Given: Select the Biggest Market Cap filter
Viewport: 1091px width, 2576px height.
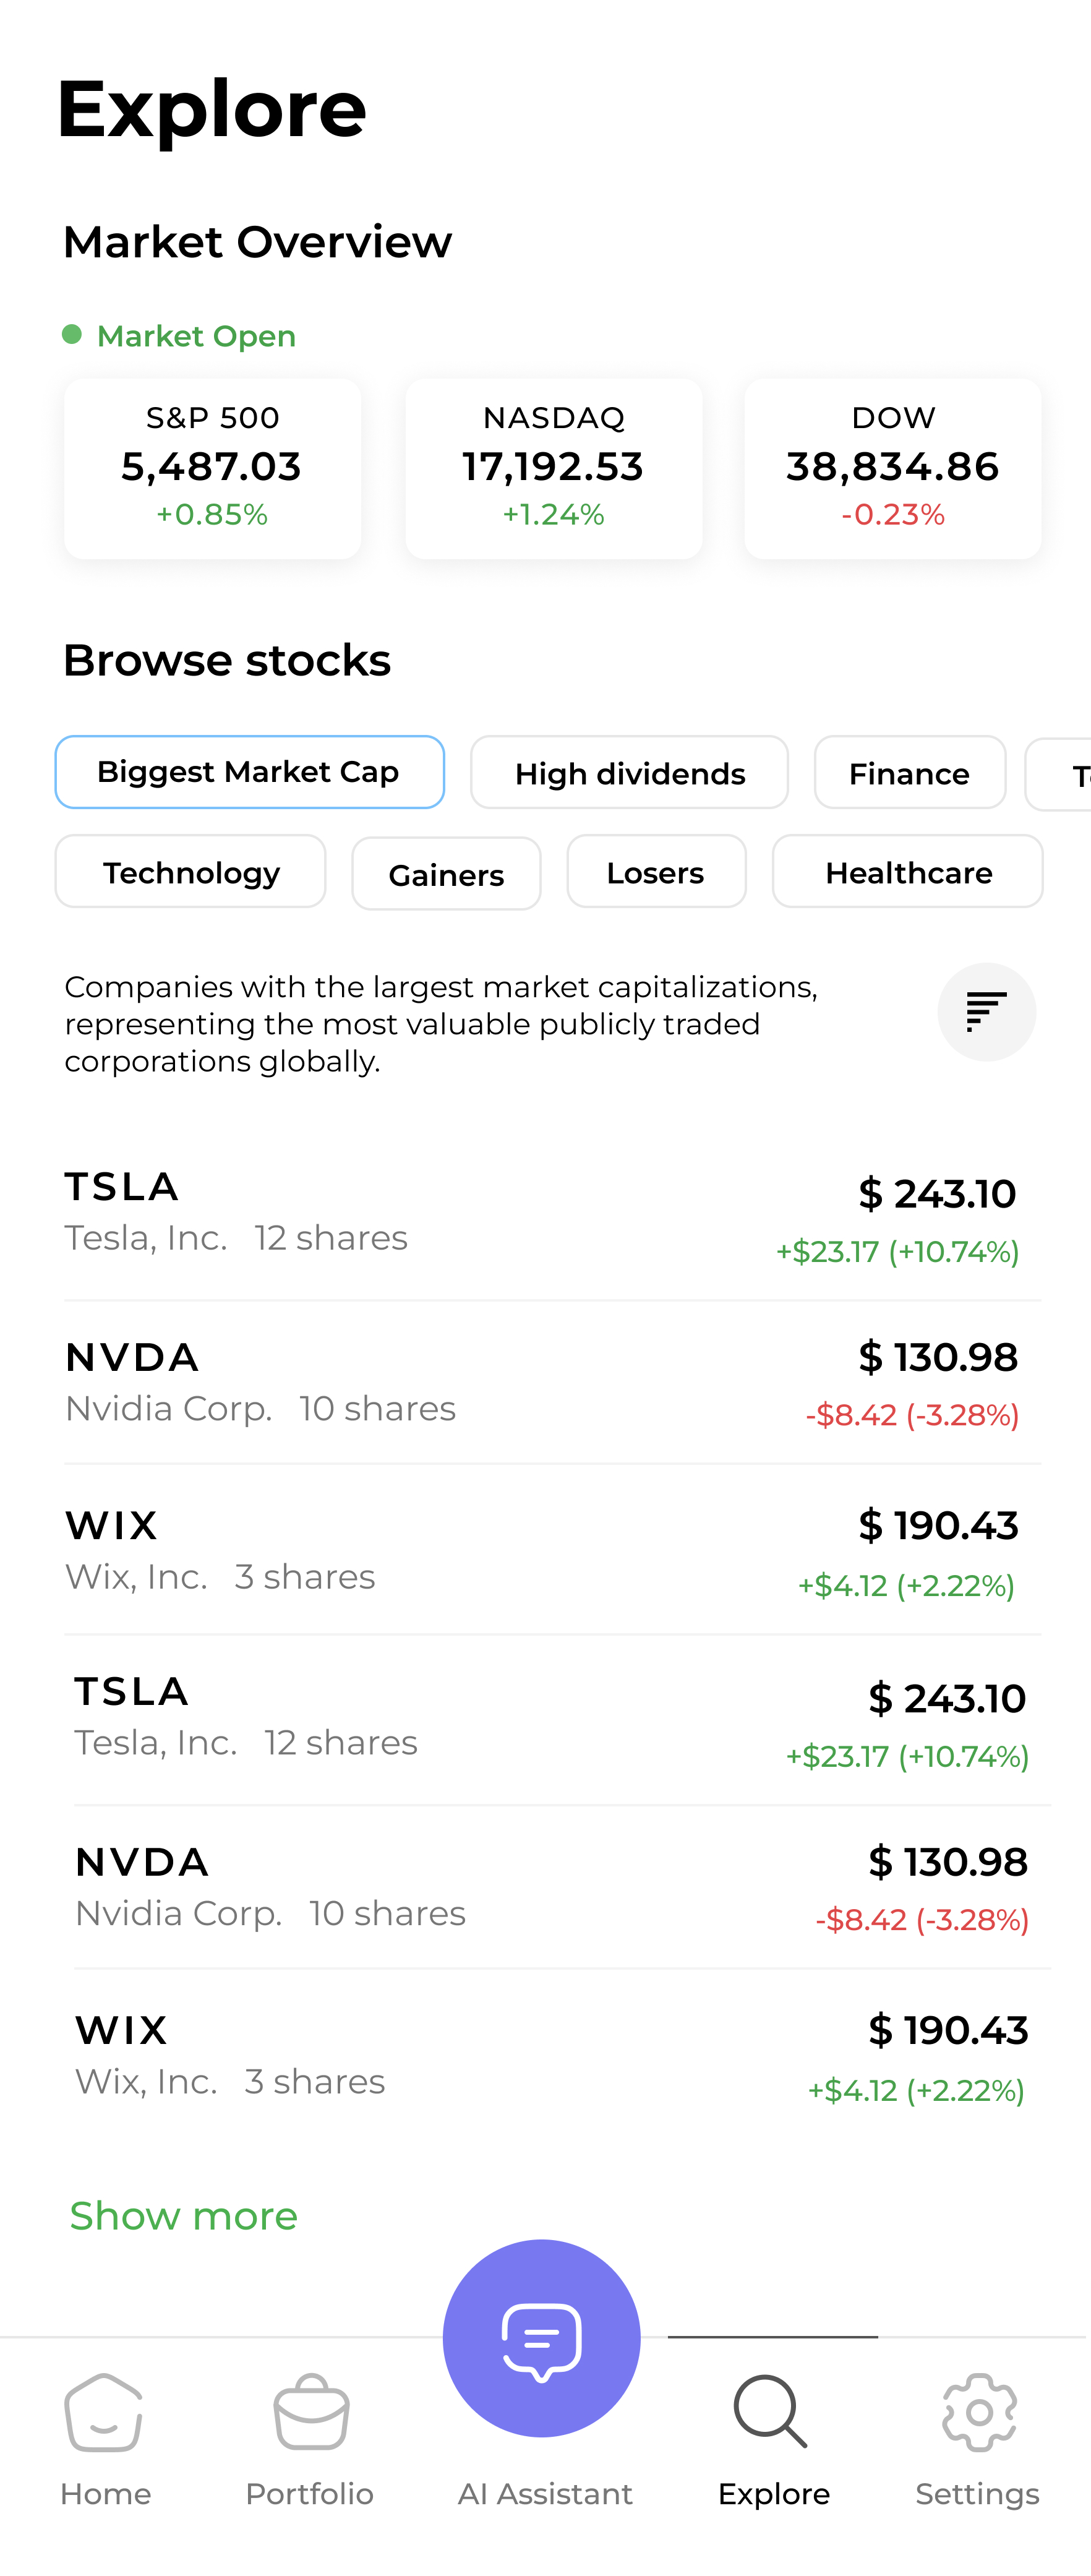Looking at the screenshot, I should [x=249, y=772].
